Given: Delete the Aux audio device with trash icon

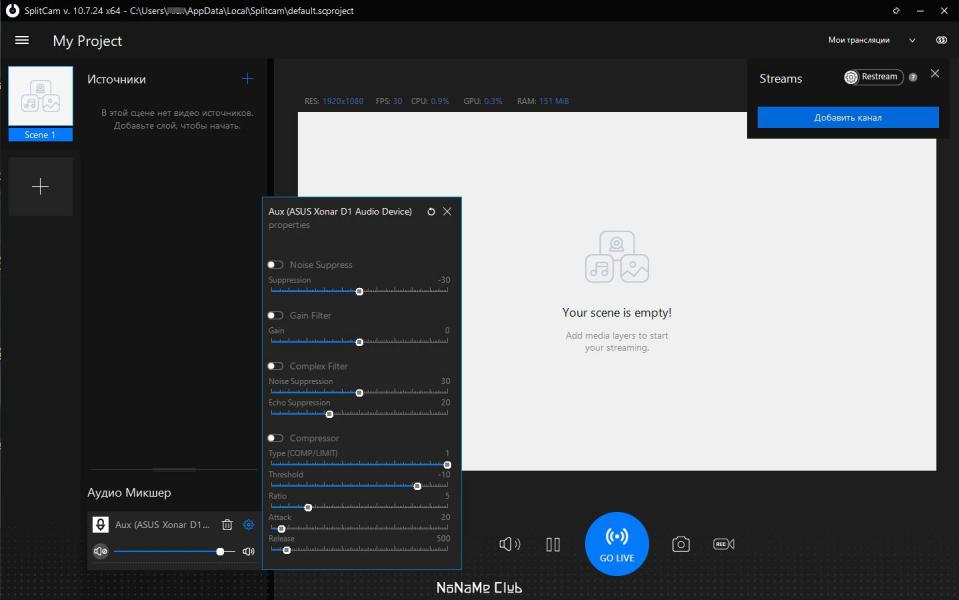Looking at the screenshot, I should click(227, 524).
